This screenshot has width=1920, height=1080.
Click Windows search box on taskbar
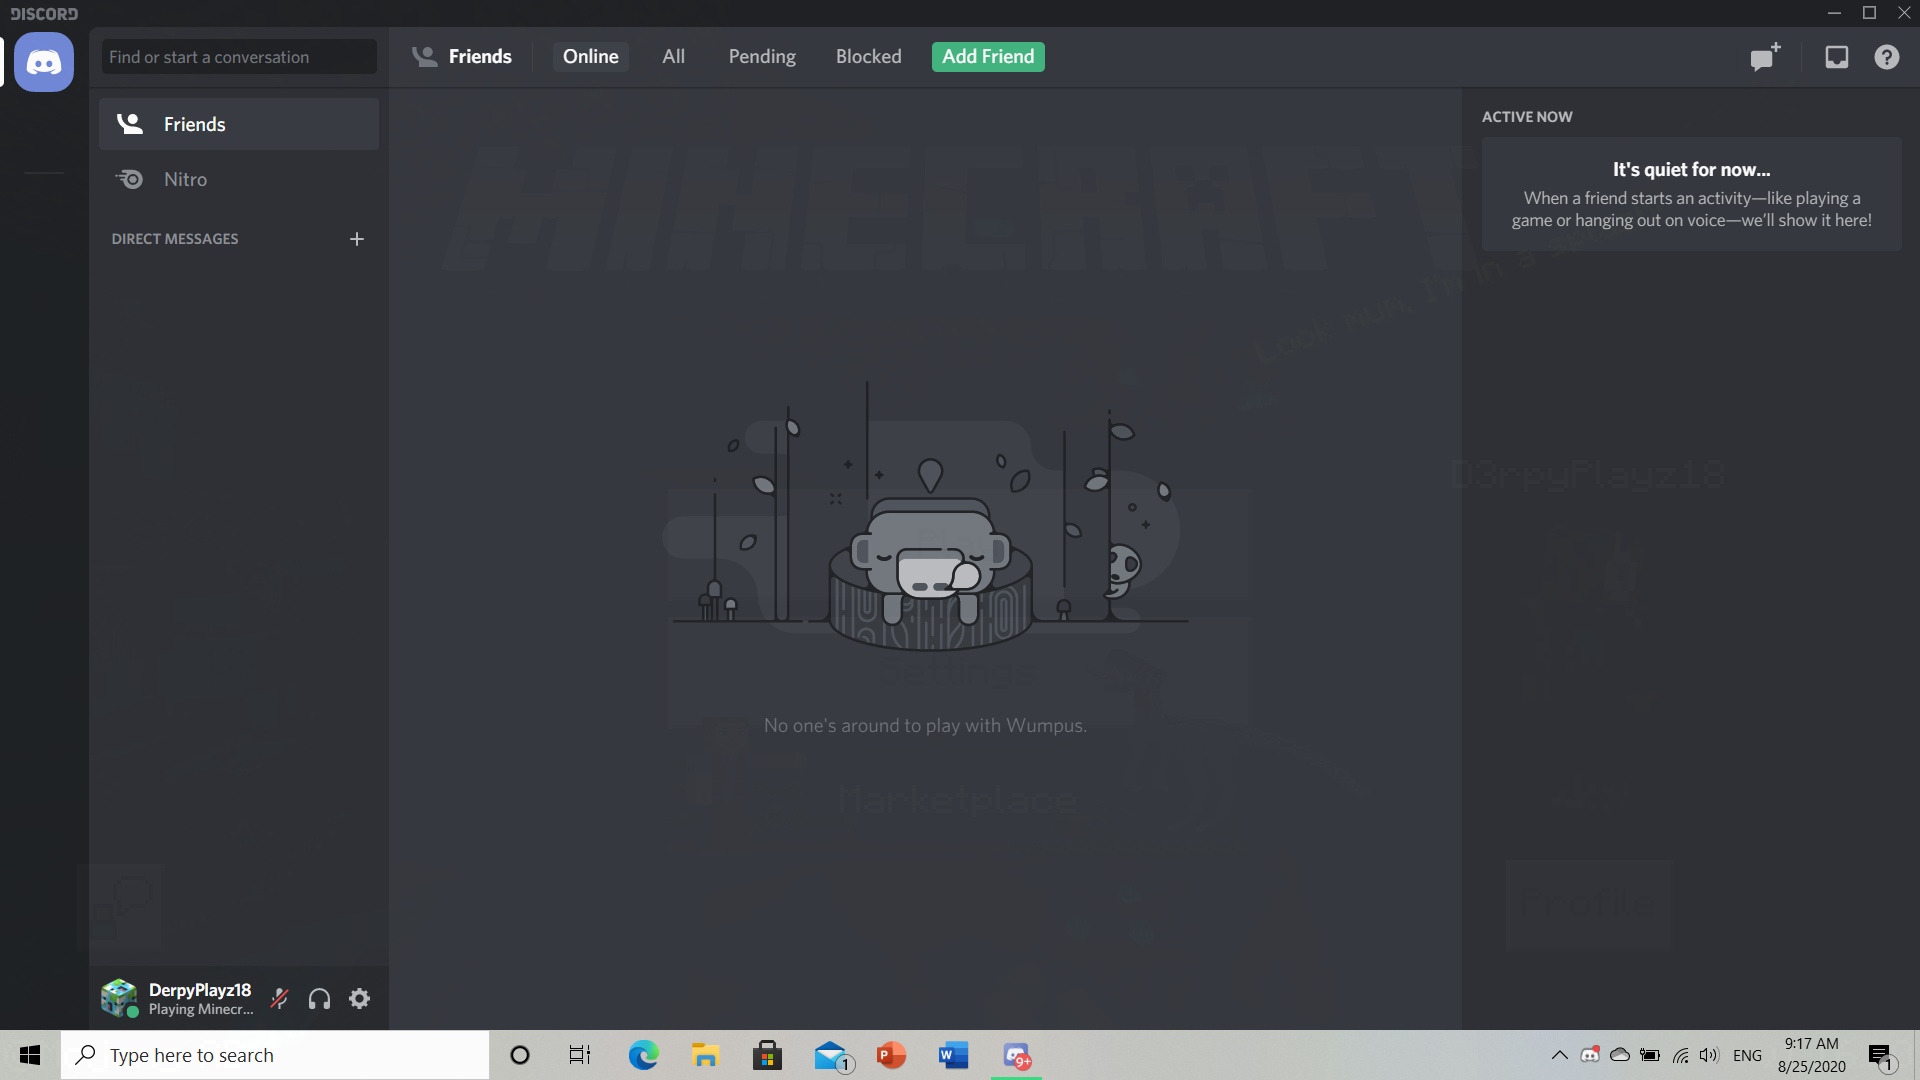[x=275, y=1055]
